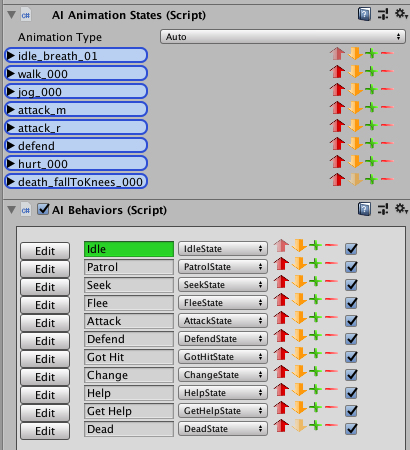Viewport: 410px width, 450px height.
Task: Click the Animation Type label
Action: pyautogui.click(x=60, y=37)
